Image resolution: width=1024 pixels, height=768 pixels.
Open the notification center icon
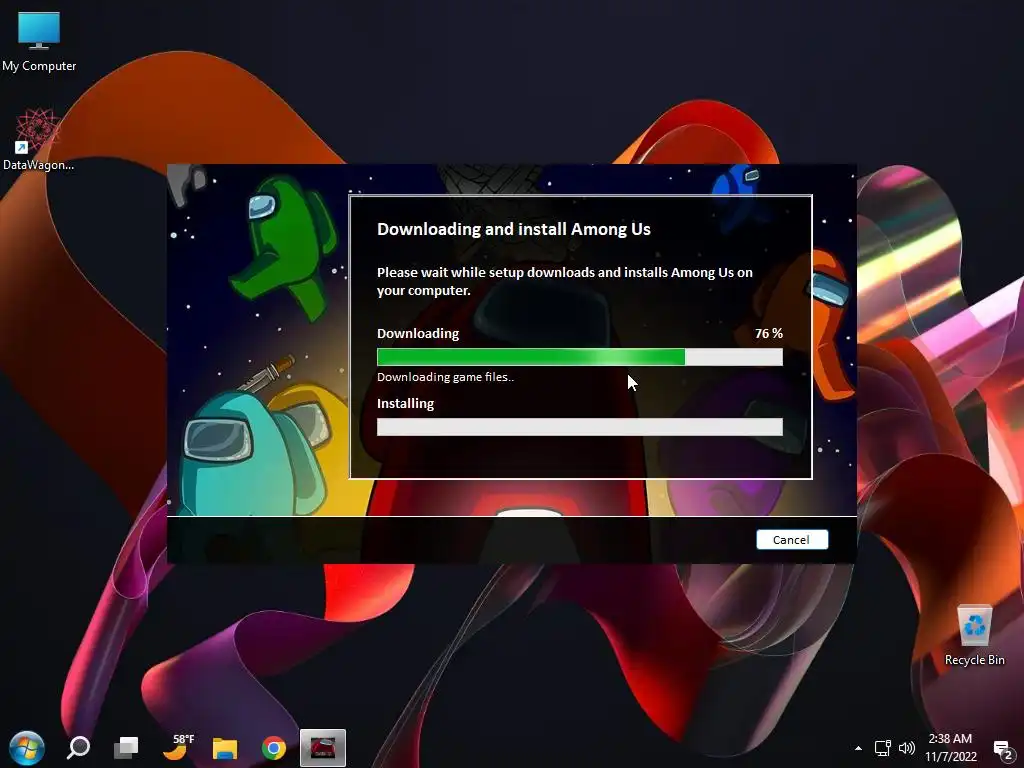tap(1002, 749)
